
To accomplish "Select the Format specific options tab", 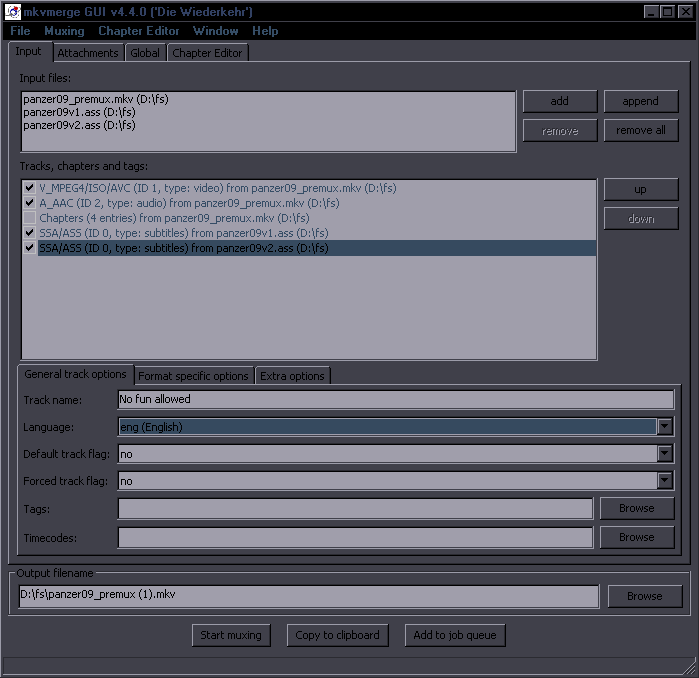I will tap(193, 376).
